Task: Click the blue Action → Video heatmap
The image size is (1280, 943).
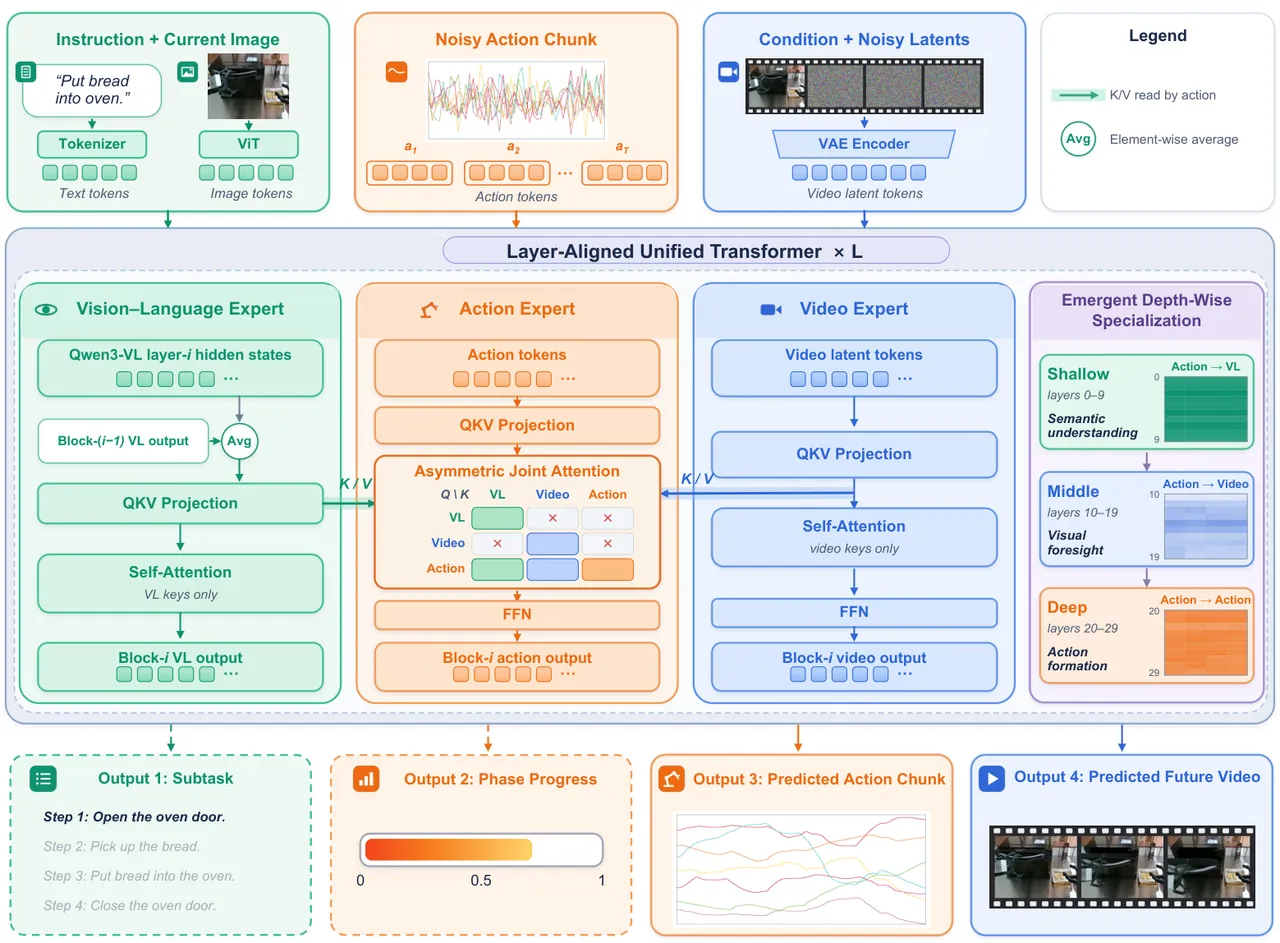Action: (1208, 528)
